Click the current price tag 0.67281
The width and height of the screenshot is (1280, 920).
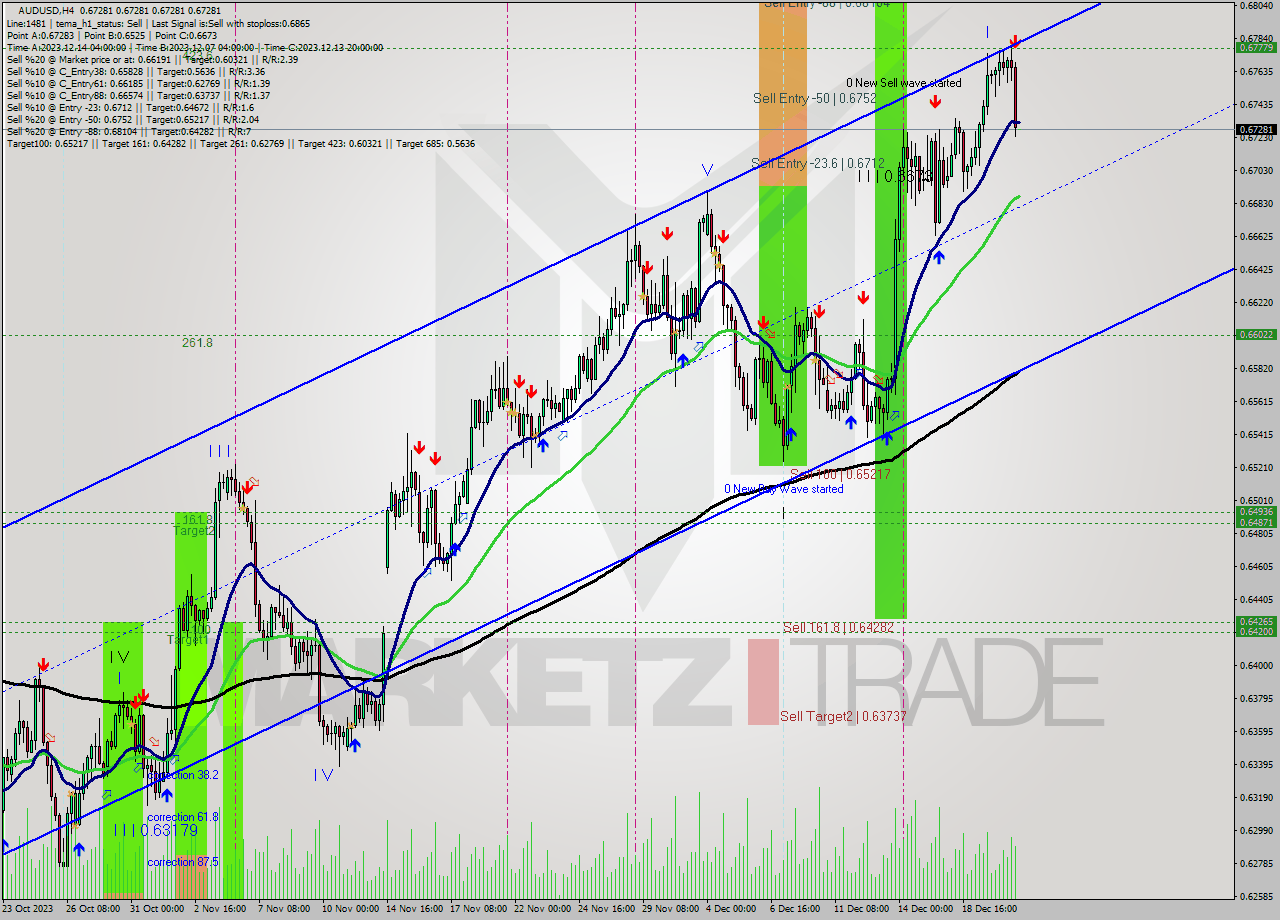coord(1255,129)
